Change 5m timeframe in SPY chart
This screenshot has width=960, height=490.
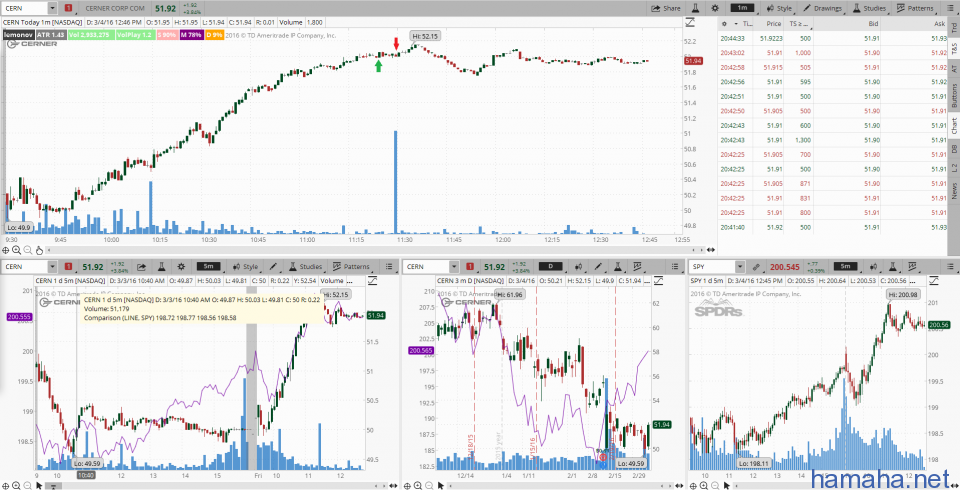(x=846, y=266)
